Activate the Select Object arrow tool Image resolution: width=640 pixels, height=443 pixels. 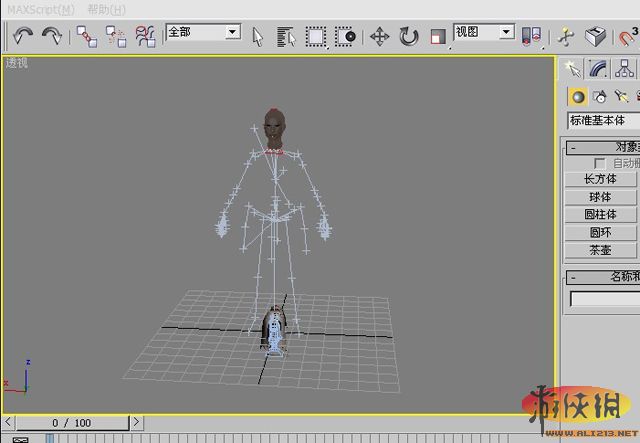point(257,36)
